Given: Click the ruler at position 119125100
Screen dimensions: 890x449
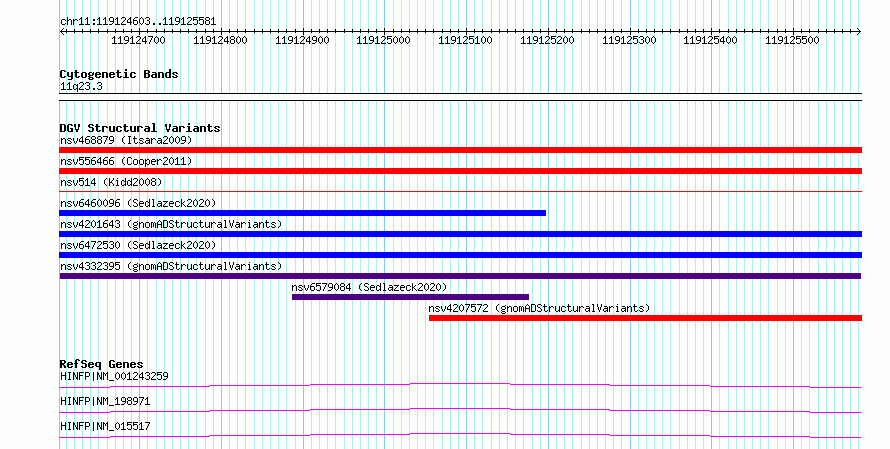Looking at the screenshot, I should point(465,40).
